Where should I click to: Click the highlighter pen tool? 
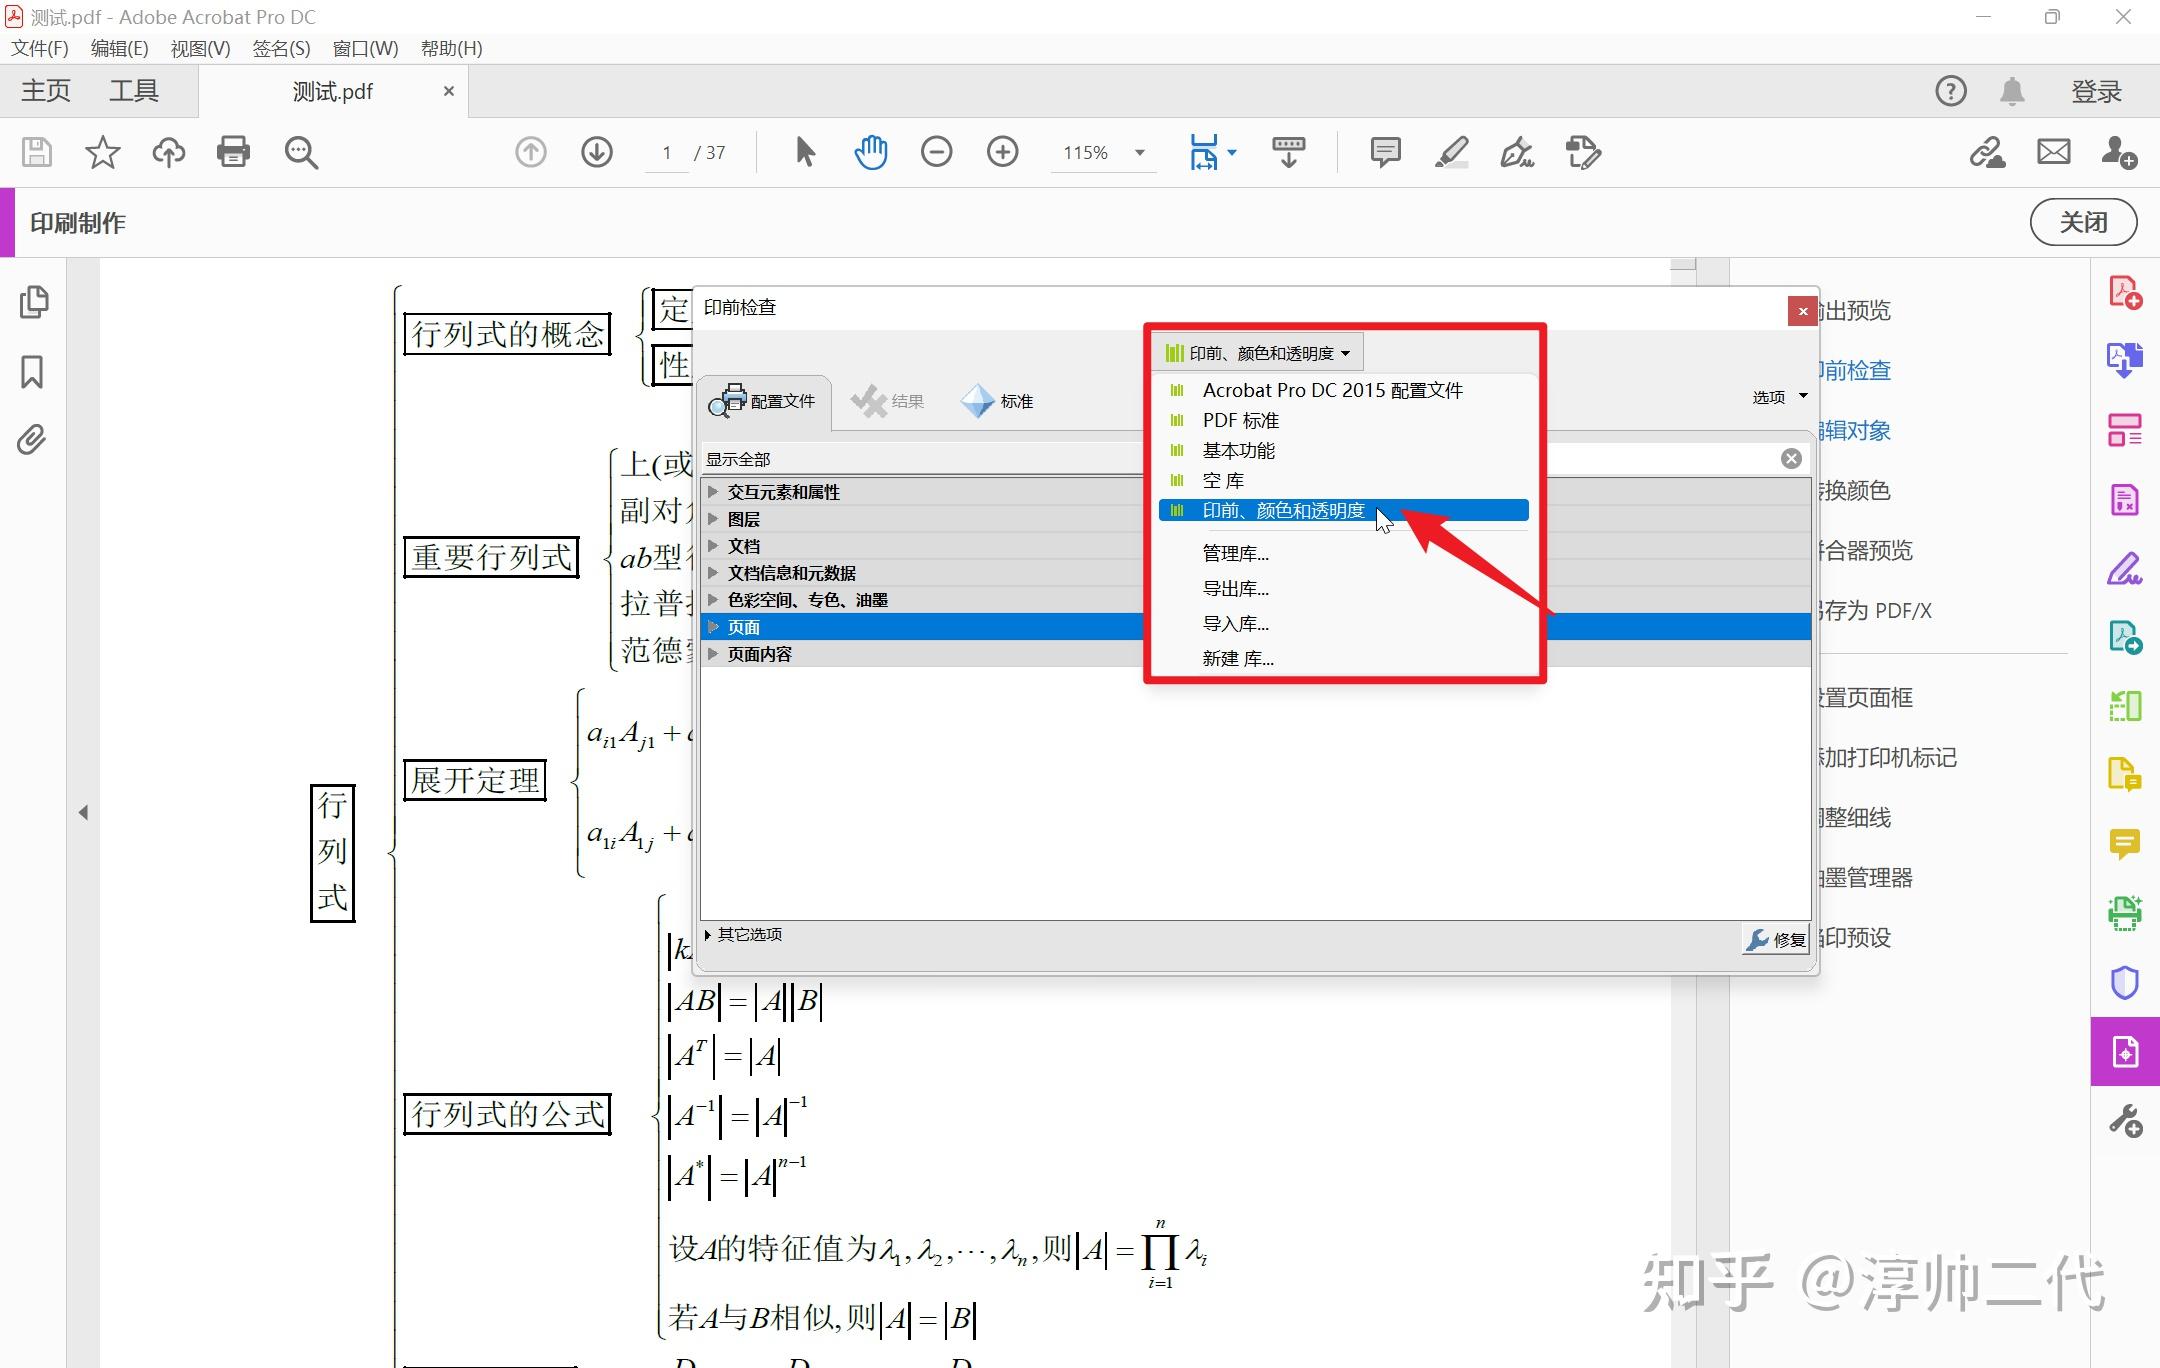(x=1451, y=152)
